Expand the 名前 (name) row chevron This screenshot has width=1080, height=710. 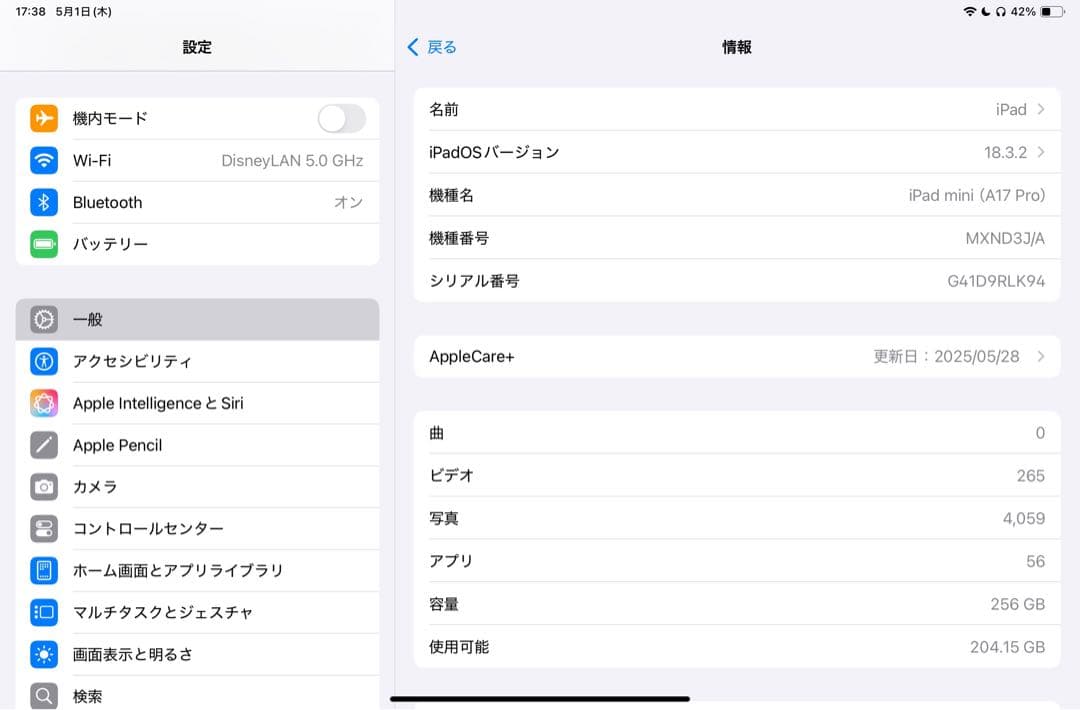pyautogui.click(x=1043, y=109)
